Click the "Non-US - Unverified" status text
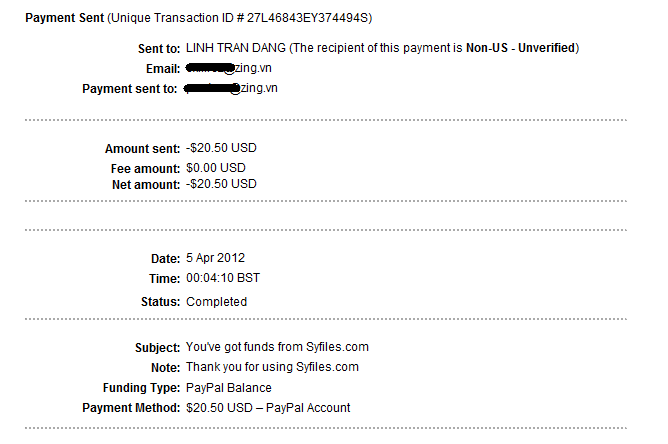This screenshot has width=668, height=444. point(520,49)
